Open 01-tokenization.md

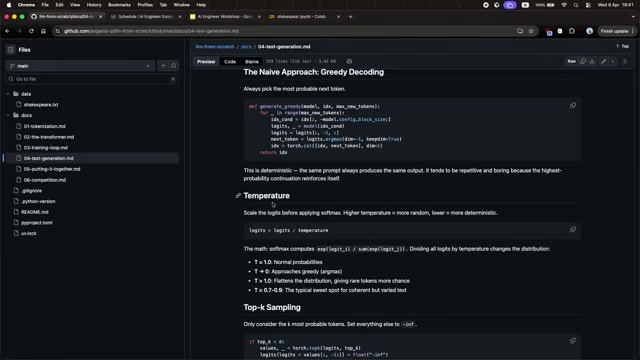44,126
